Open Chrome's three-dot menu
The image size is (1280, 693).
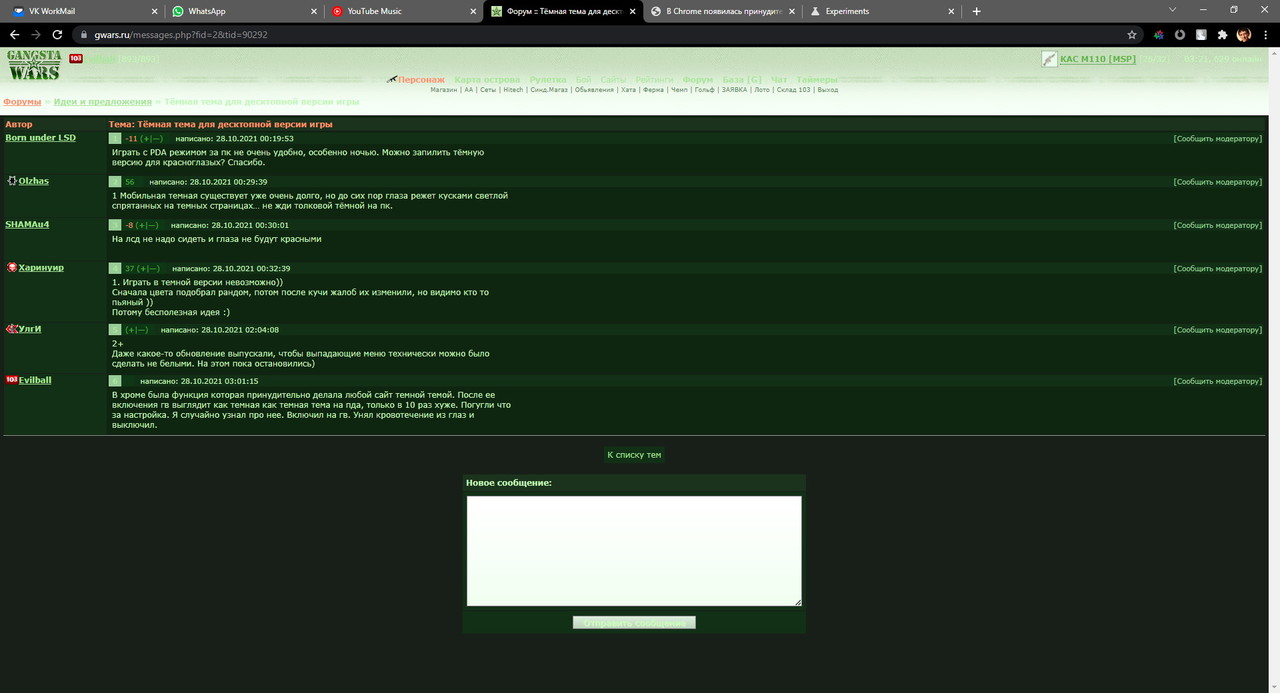click(1264, 34)
